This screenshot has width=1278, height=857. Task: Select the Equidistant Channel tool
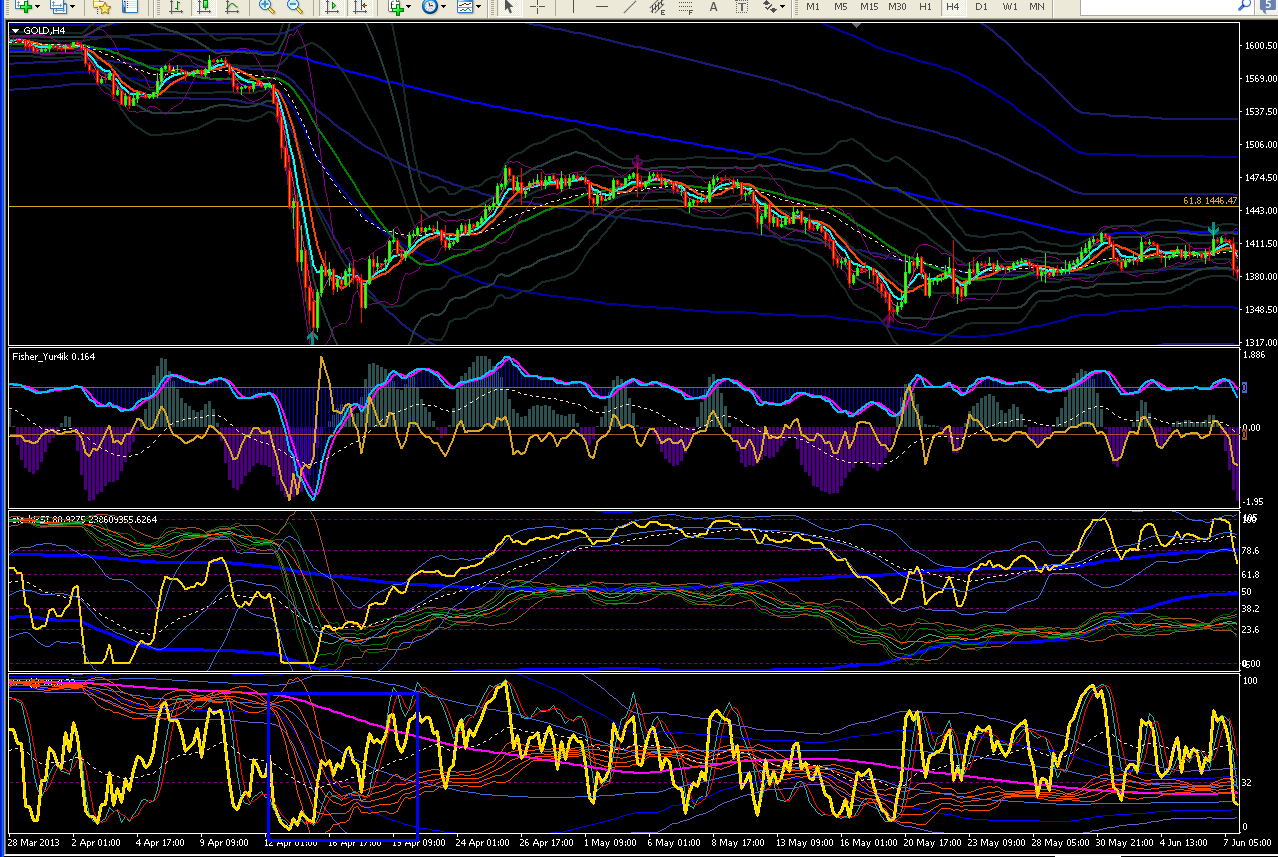(x=658, y=7)
